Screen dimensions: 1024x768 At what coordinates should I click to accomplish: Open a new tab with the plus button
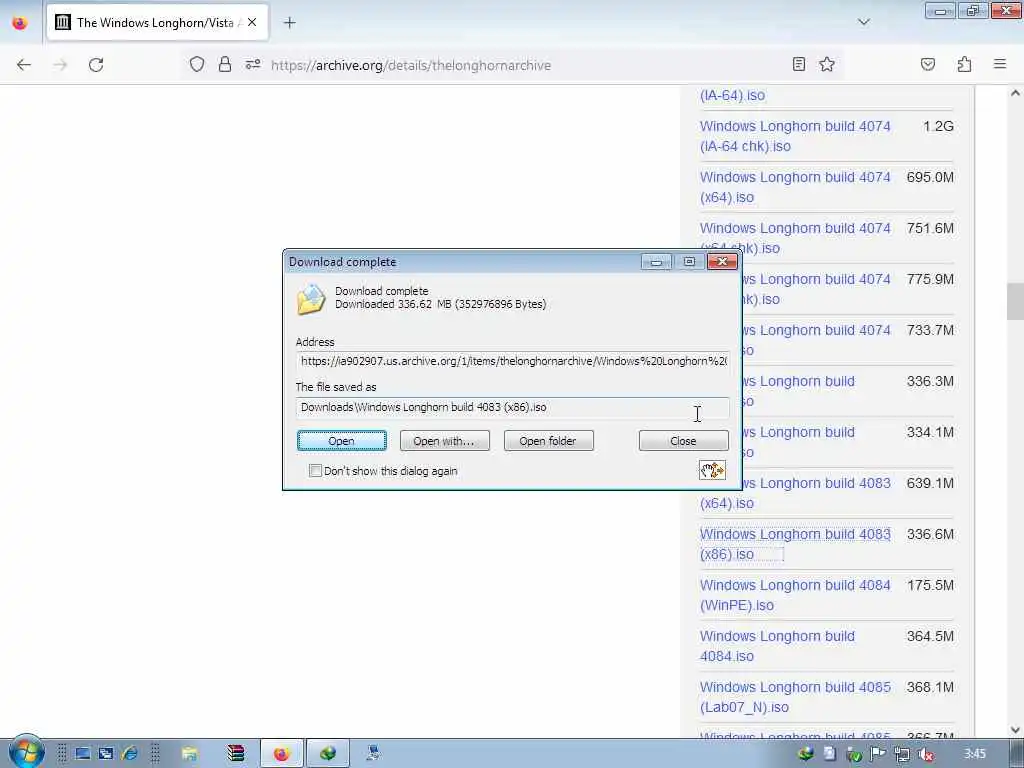[289, 23]
